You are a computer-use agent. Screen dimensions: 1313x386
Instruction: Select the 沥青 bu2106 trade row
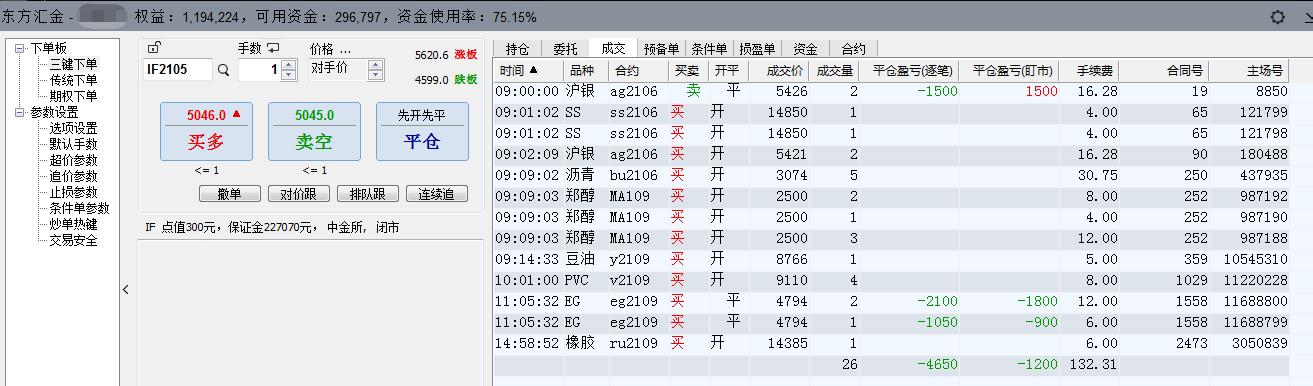tap(892, 175)
